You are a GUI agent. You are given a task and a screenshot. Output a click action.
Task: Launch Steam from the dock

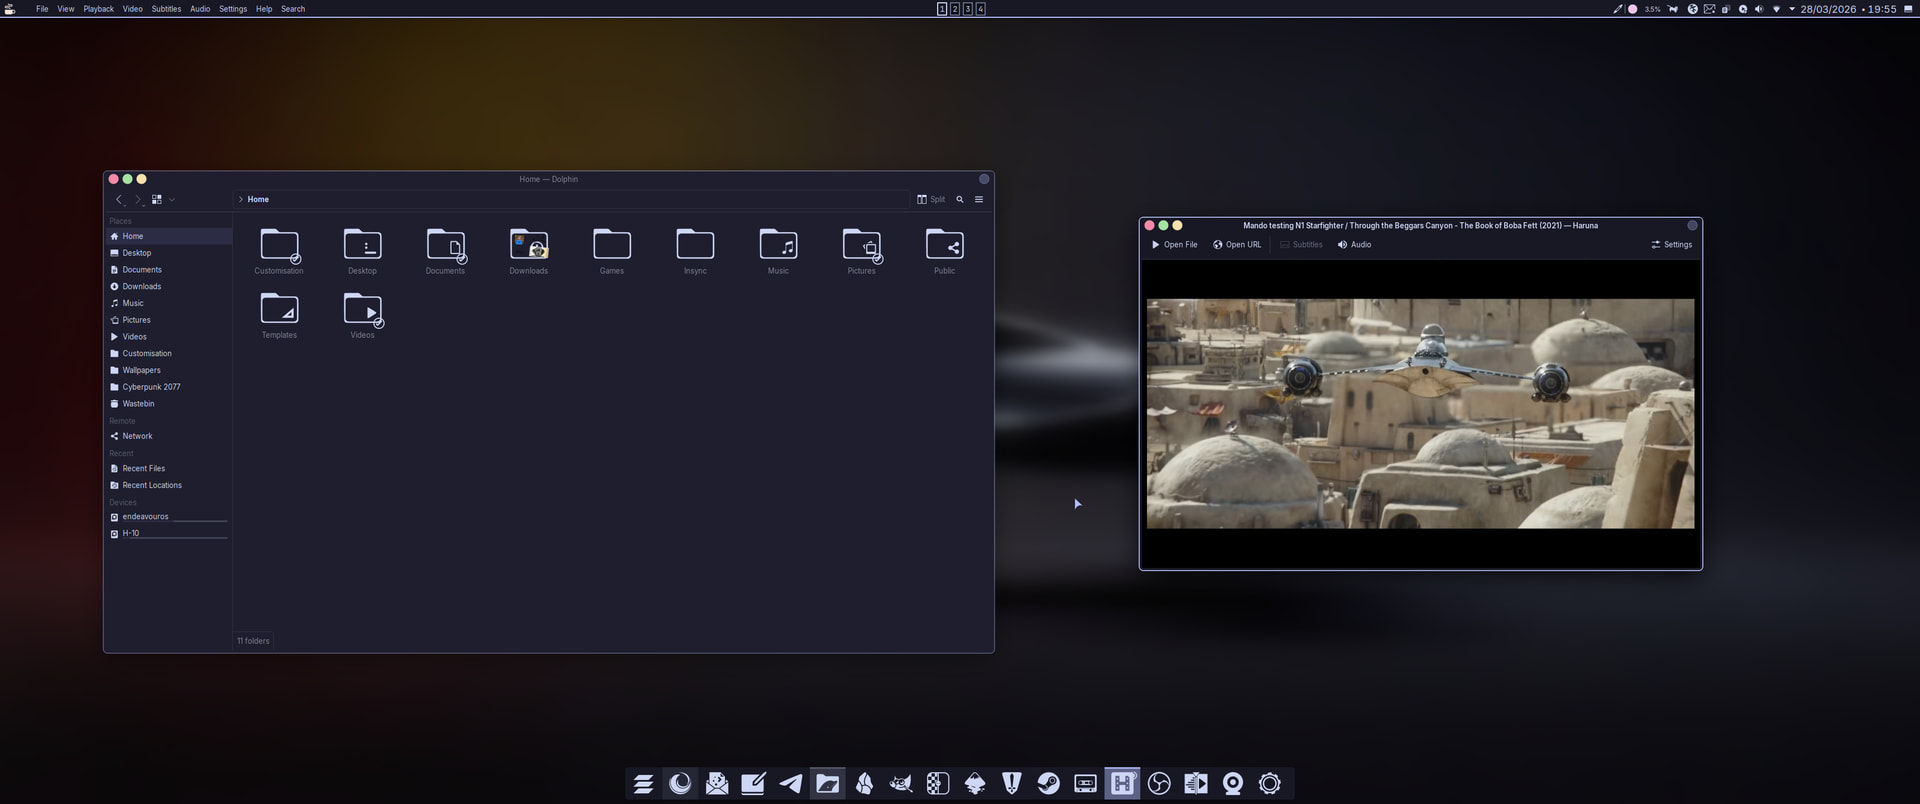(x=1048, y=784)
